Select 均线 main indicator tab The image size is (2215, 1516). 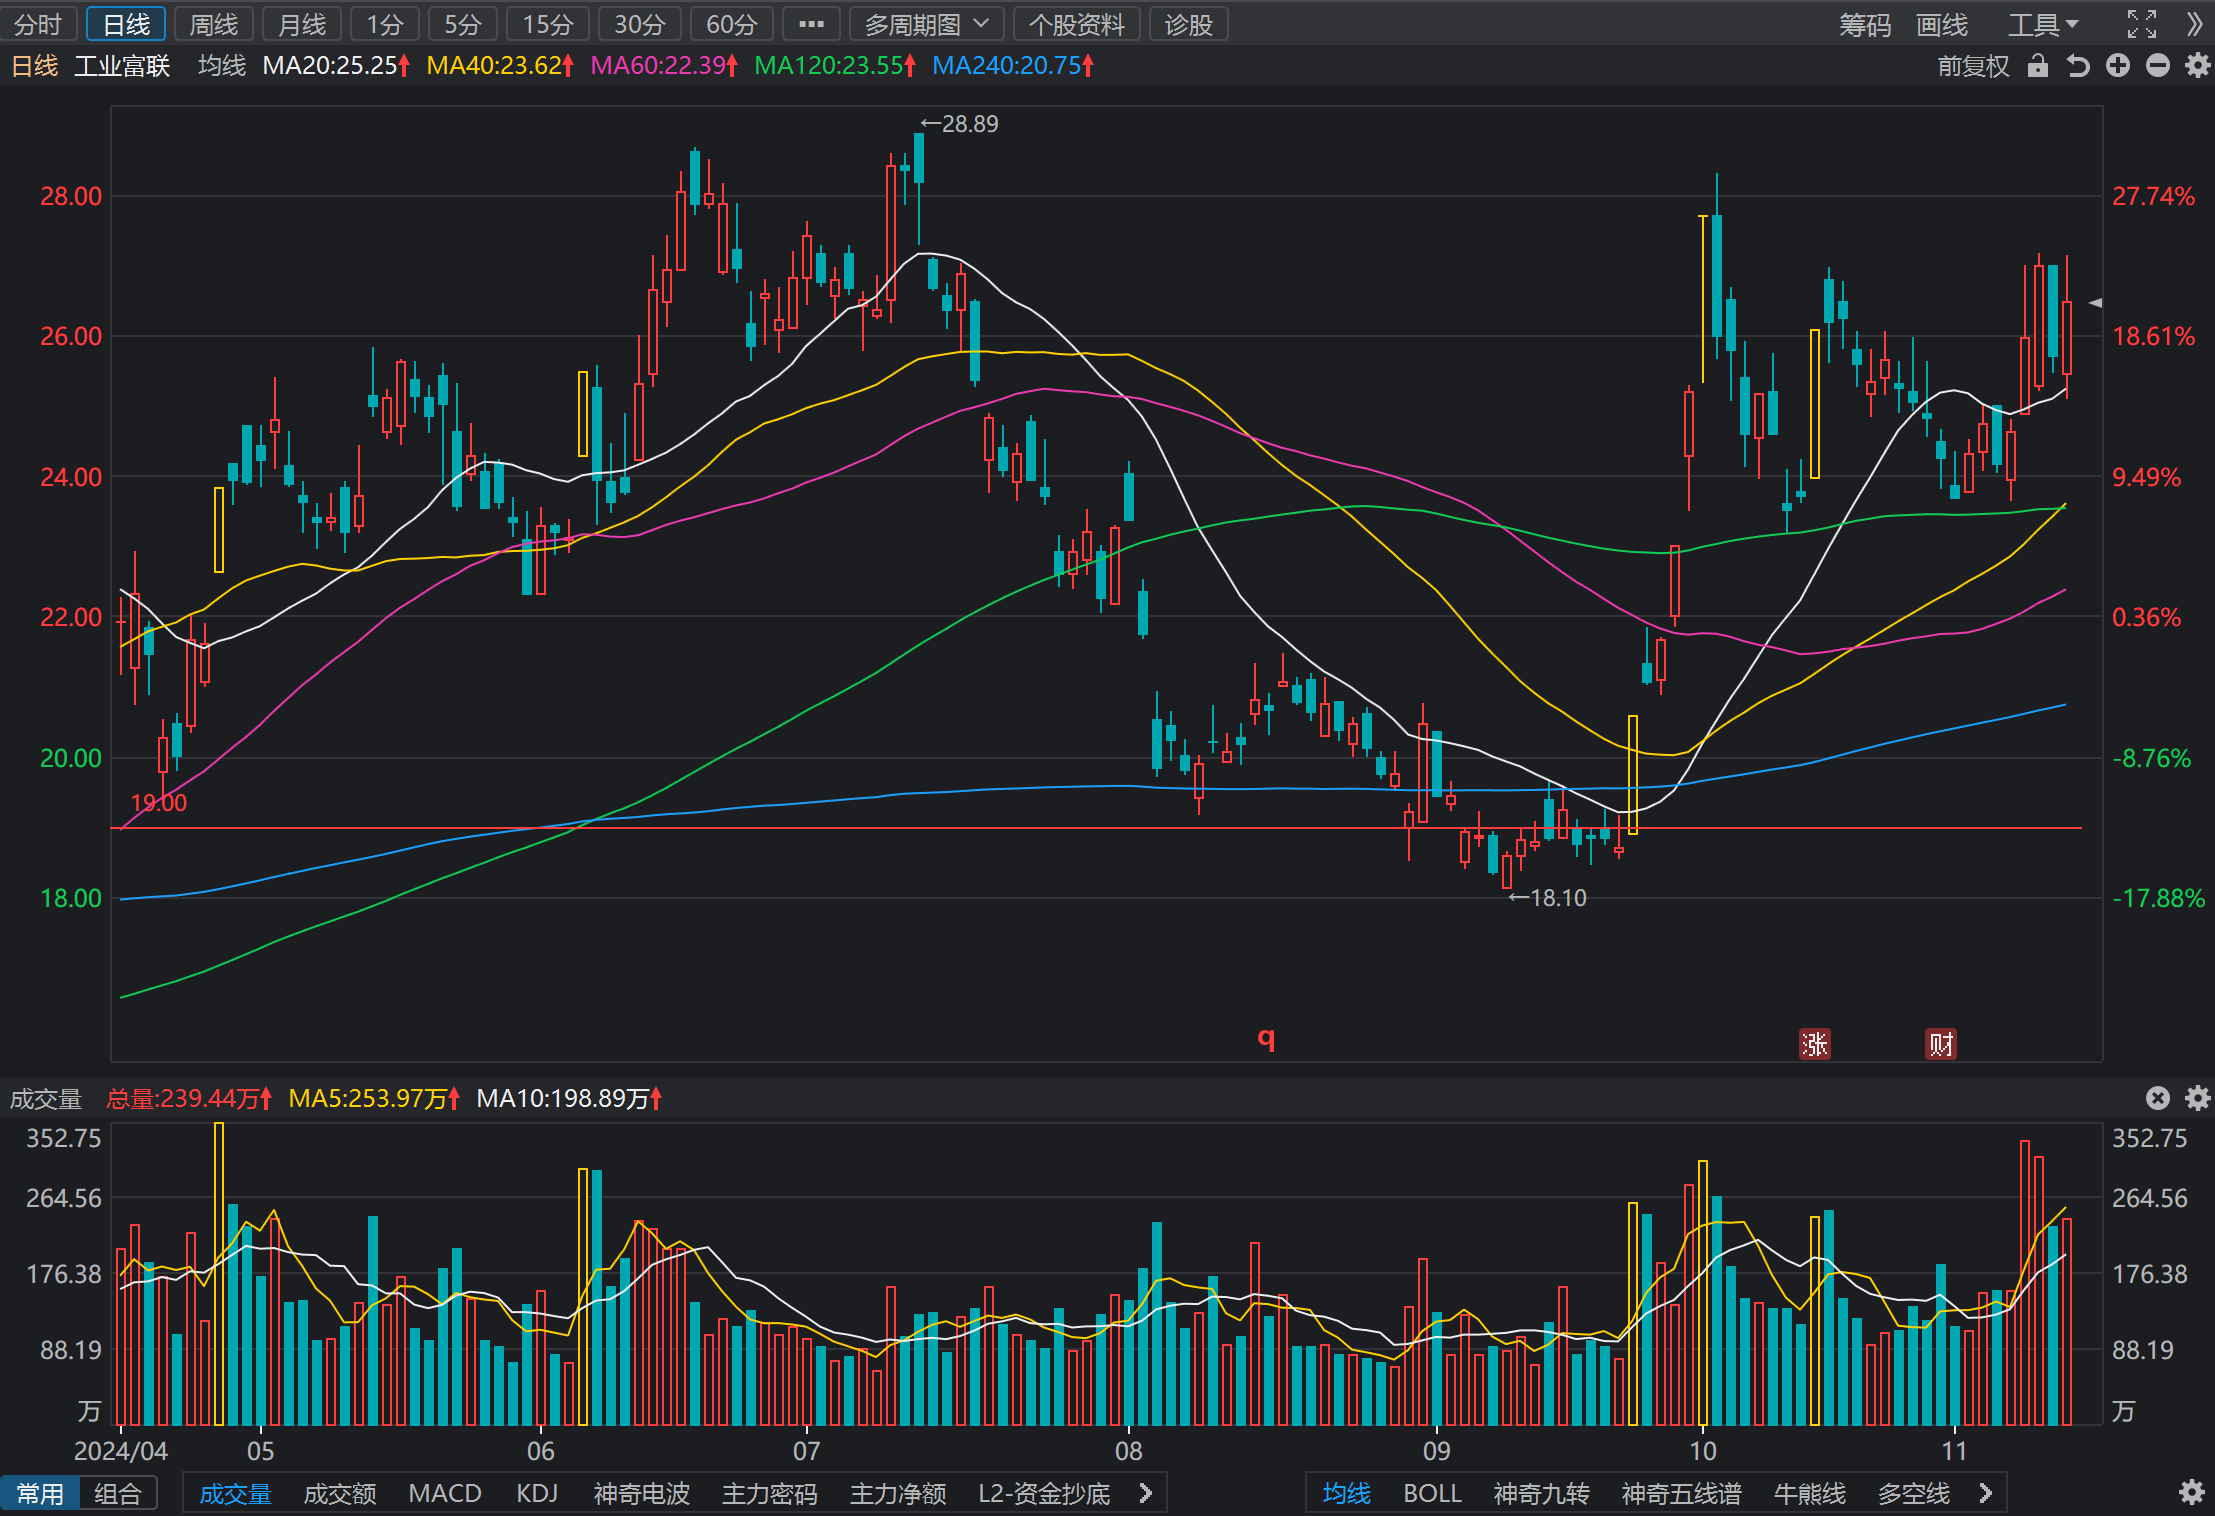point(1346,1493)
